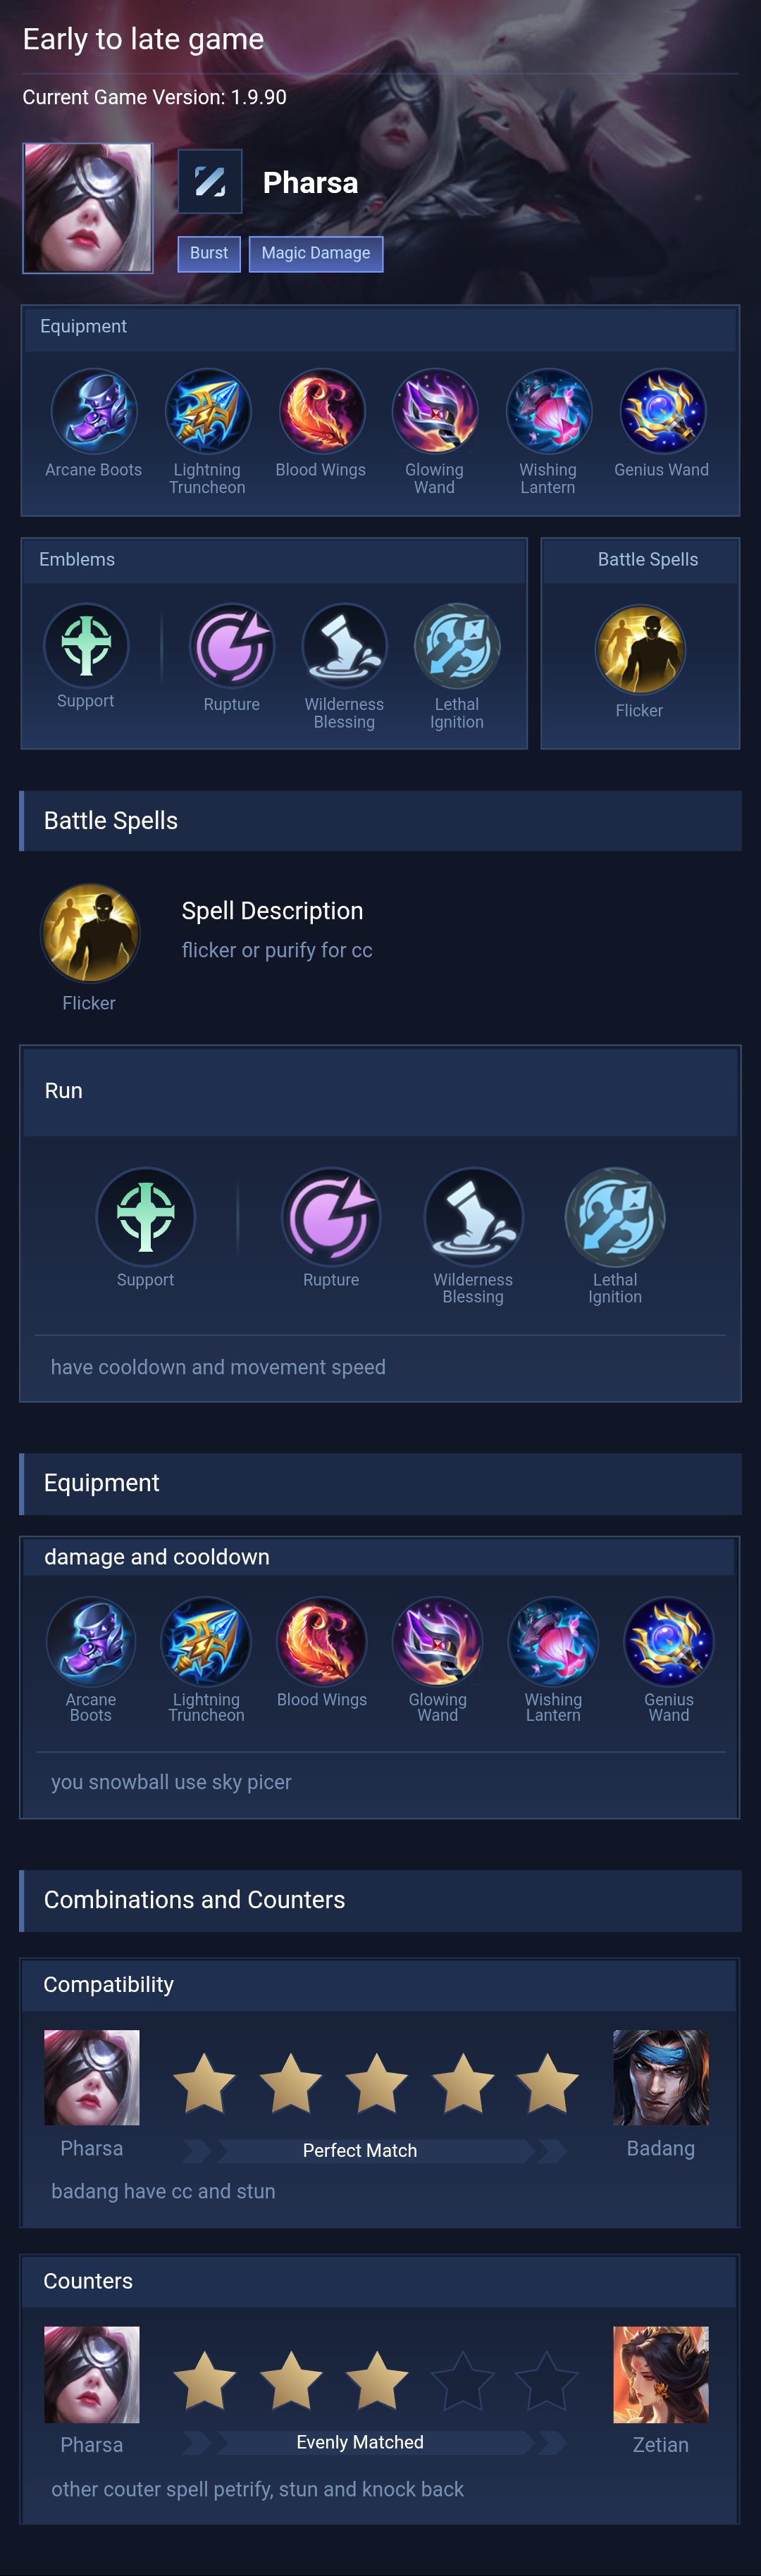
Task: Click the Arcane Boots icon in top Equipment
Action: pyautogui.click(x=94, y=411)
